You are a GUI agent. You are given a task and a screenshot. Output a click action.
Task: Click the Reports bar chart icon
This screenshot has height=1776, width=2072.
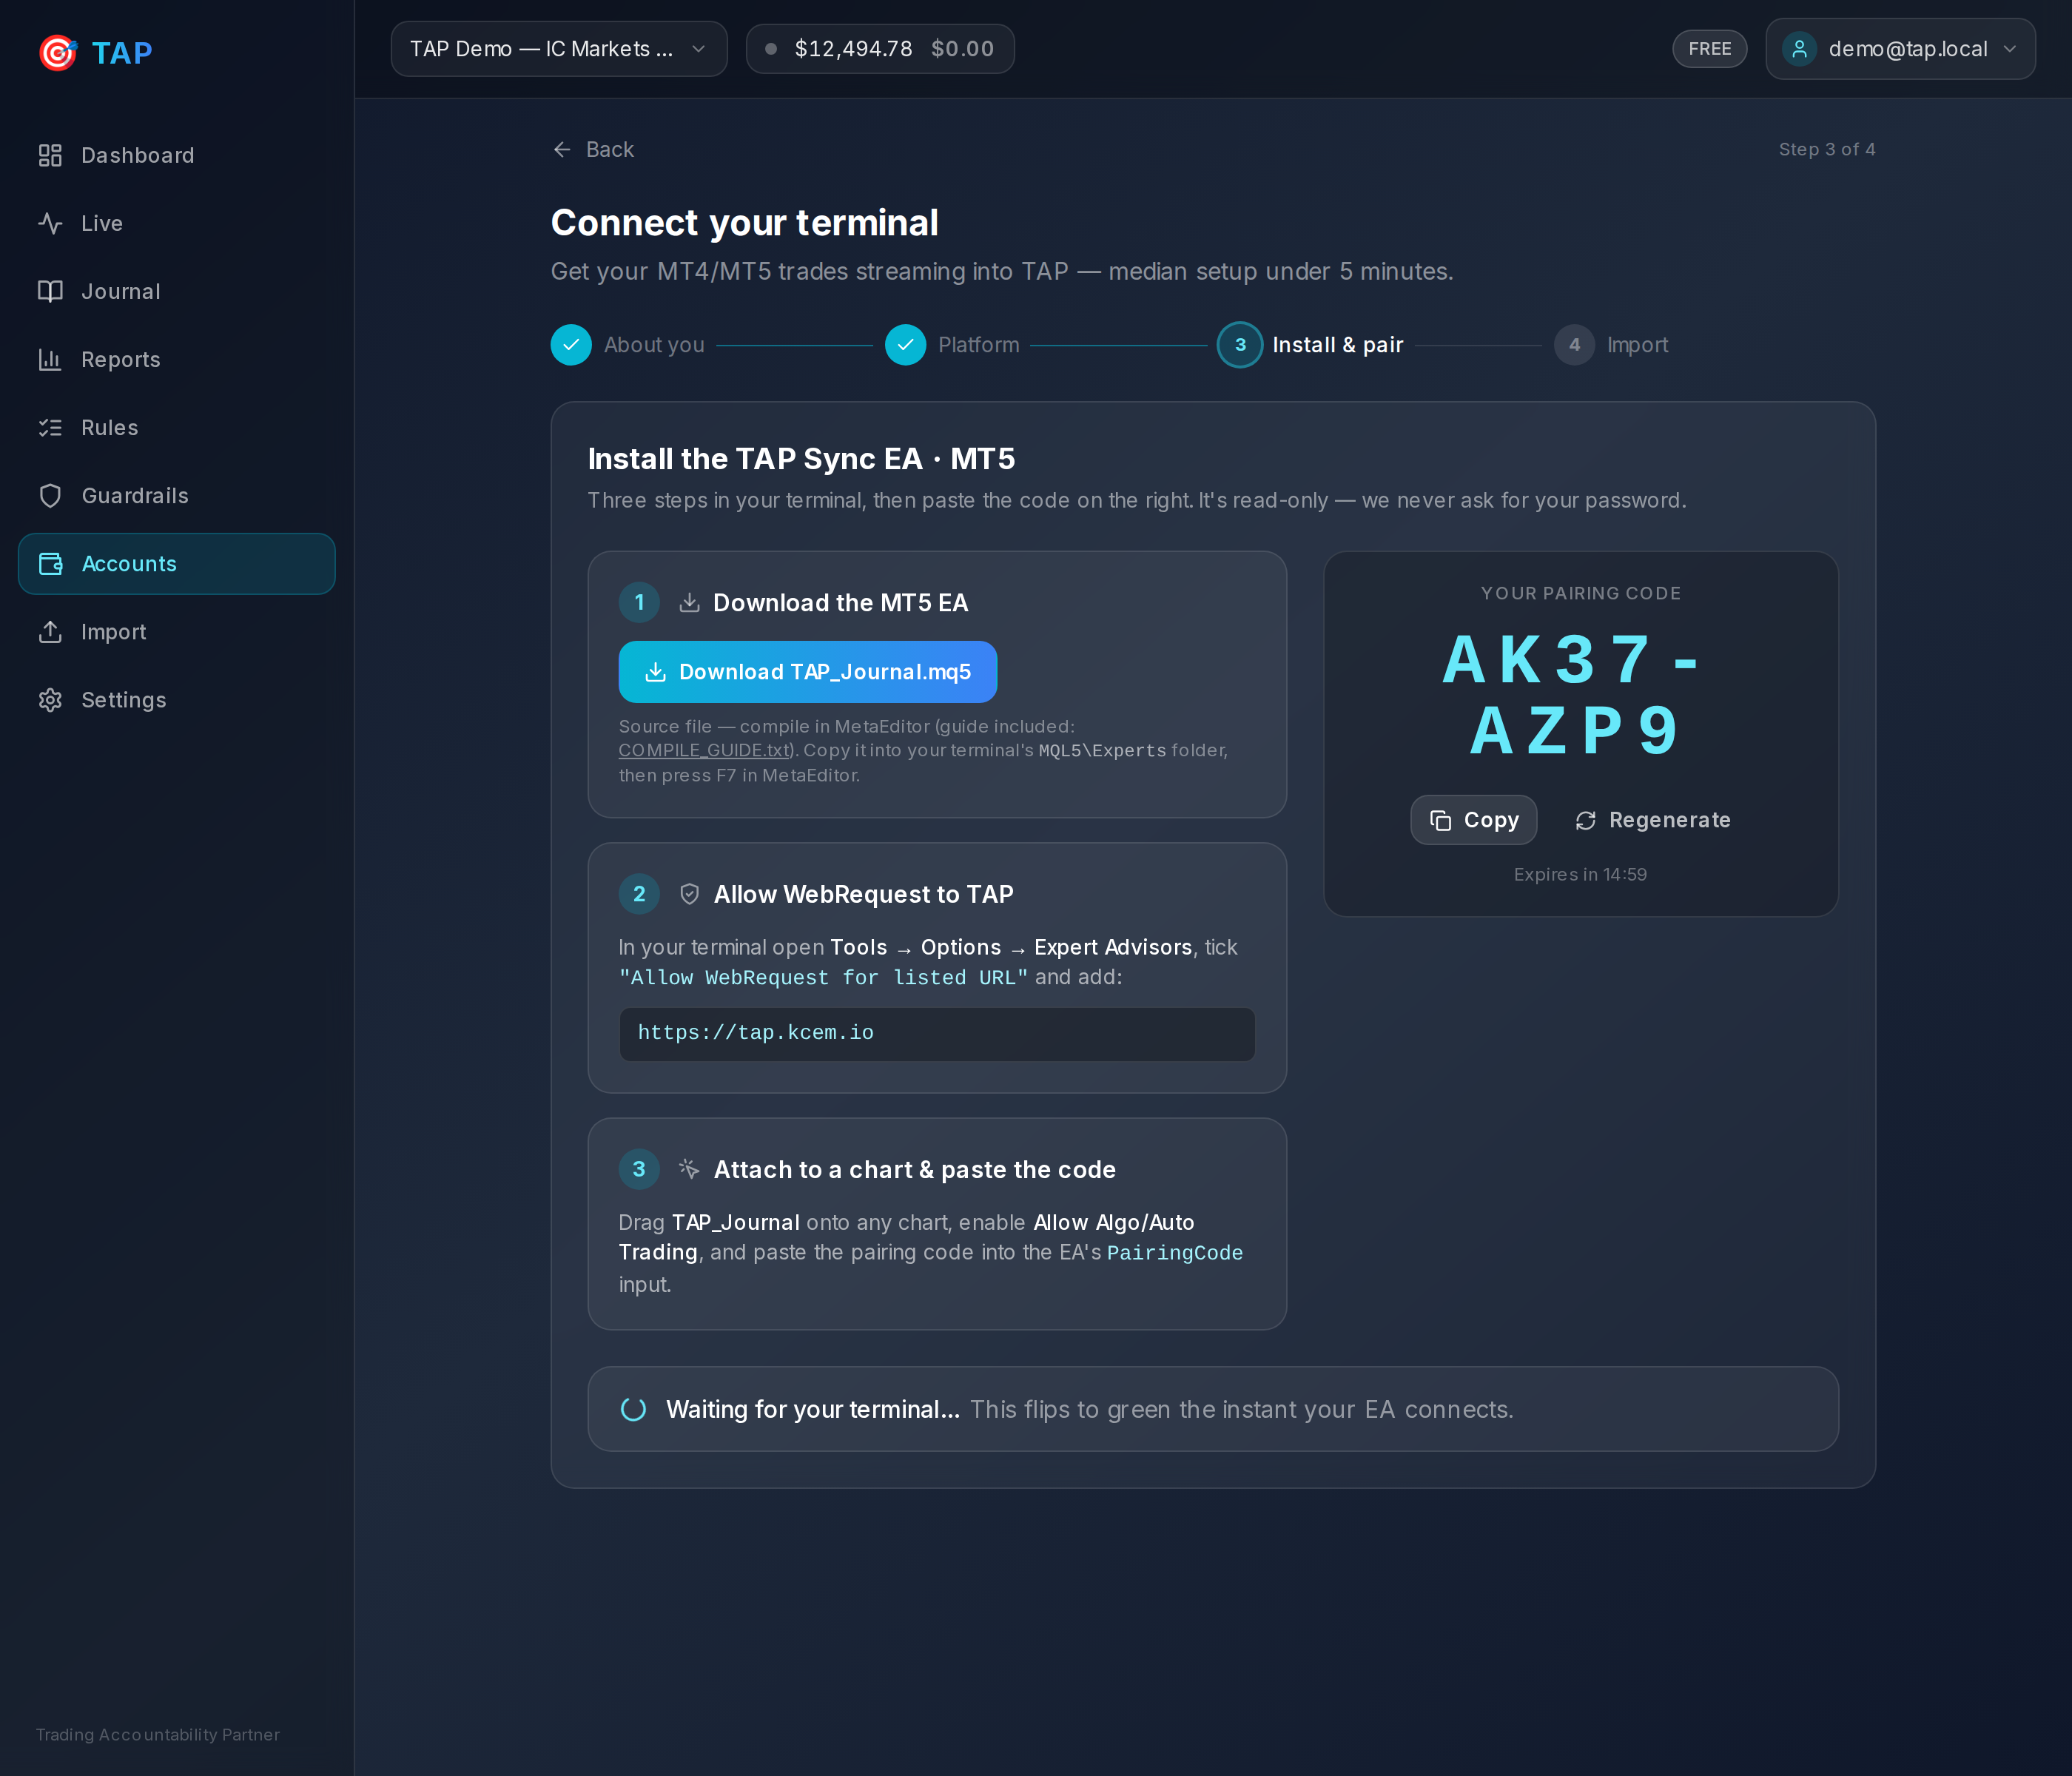click(50, 359)
